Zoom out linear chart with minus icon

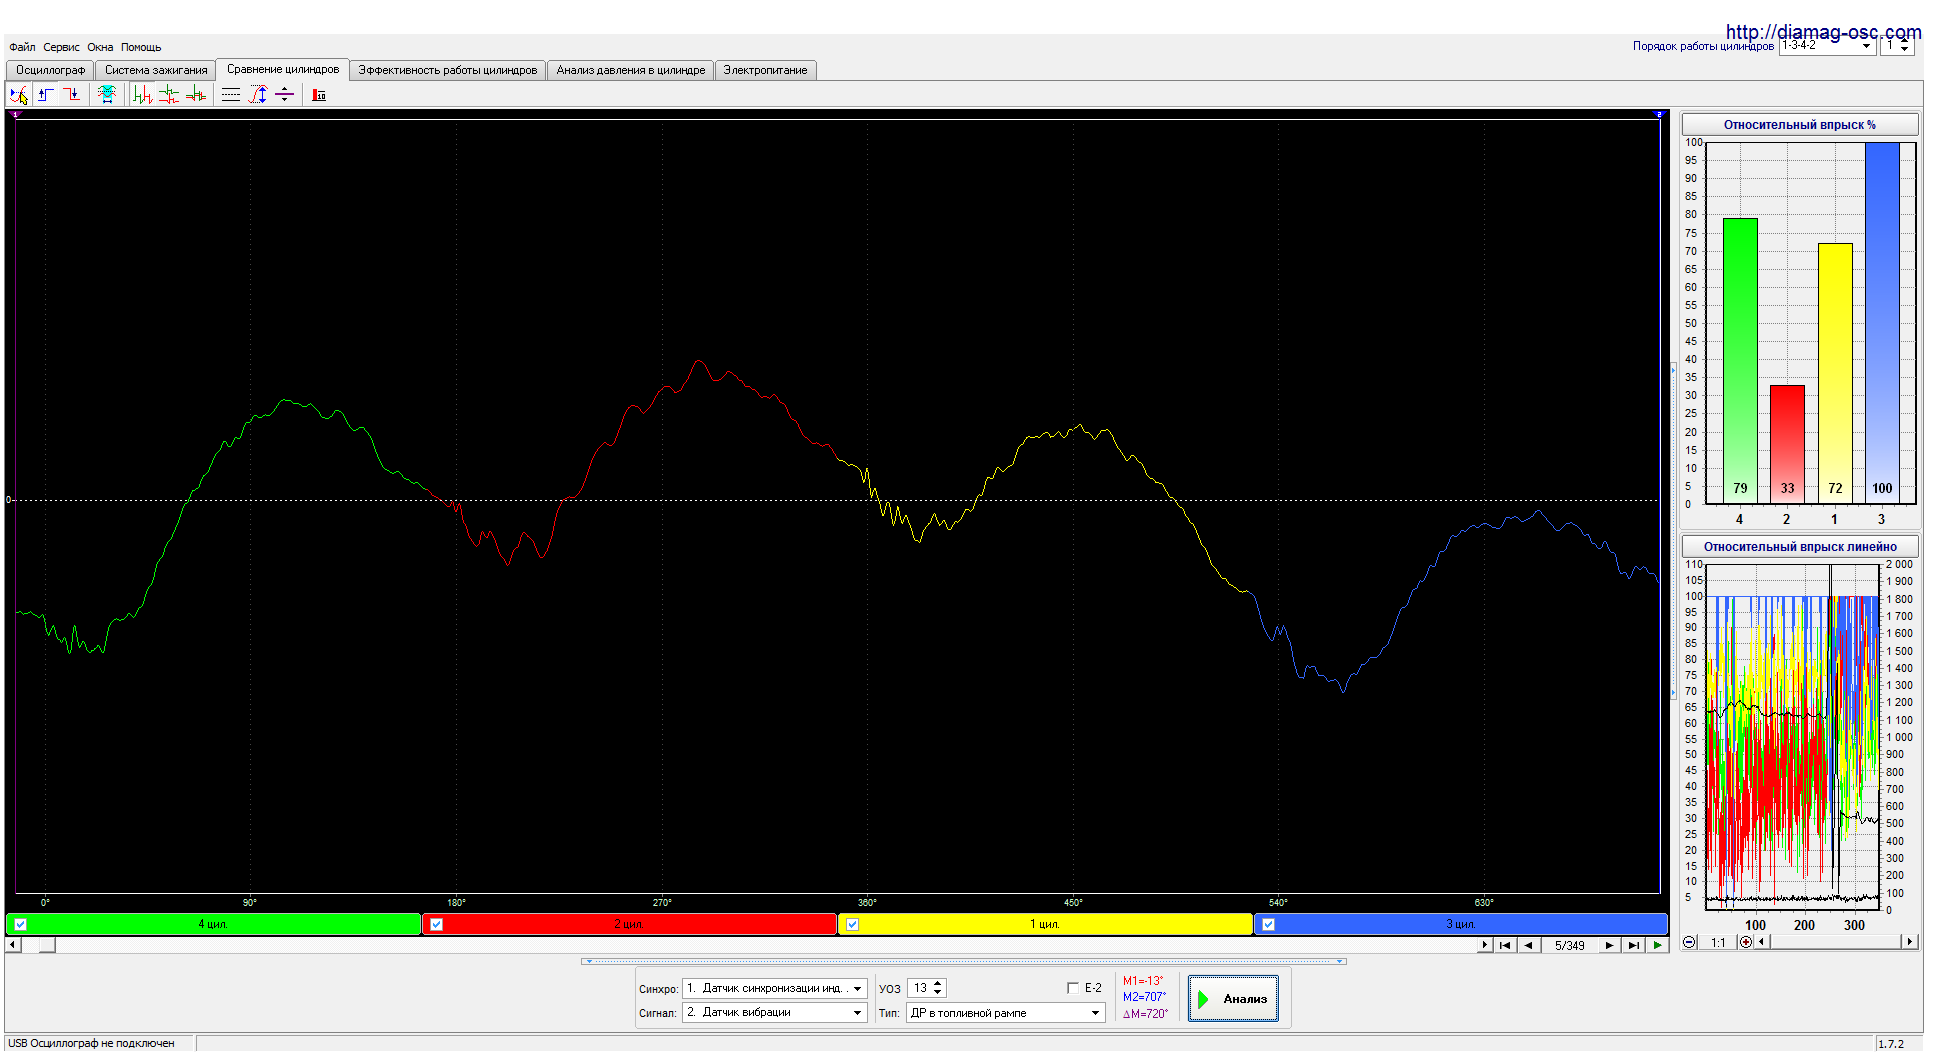click(x=1689, y=942)
